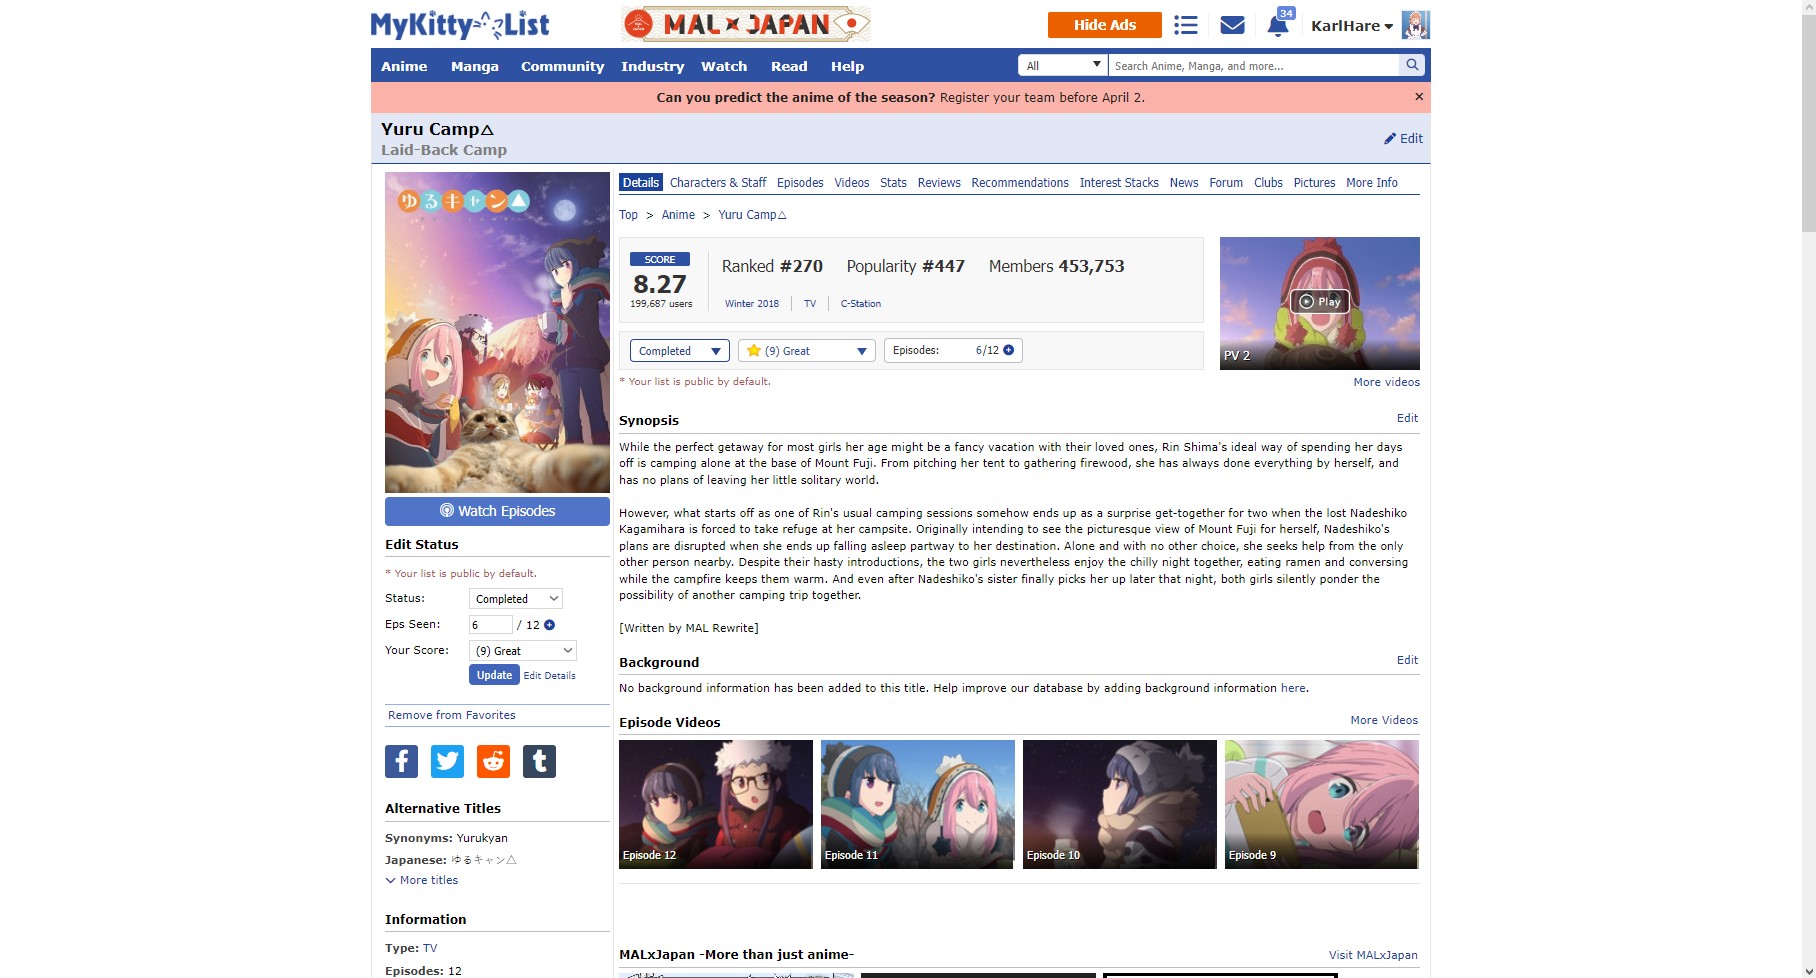Click Remove from Favorites
The width and height of the screenshot is (1816, 978).
coord(452,715)
